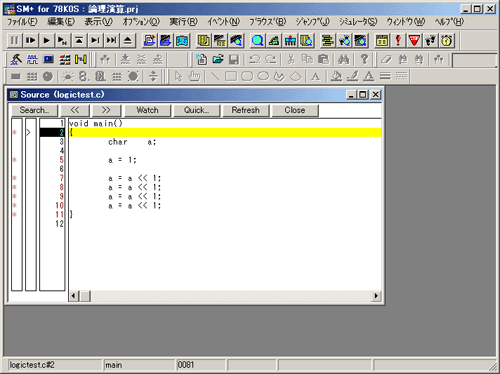The width and height of the screenshot is (500, 374).
Task: Open the 表示(V) menu
Action: pyautogui.click(x=99, y=22)
